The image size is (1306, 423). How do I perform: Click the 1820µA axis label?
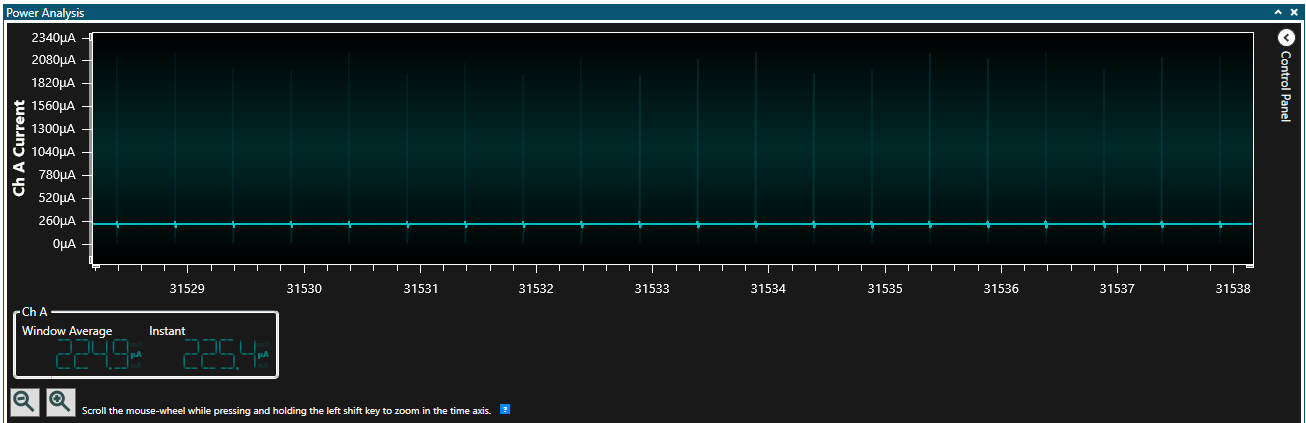click(53, 84)
